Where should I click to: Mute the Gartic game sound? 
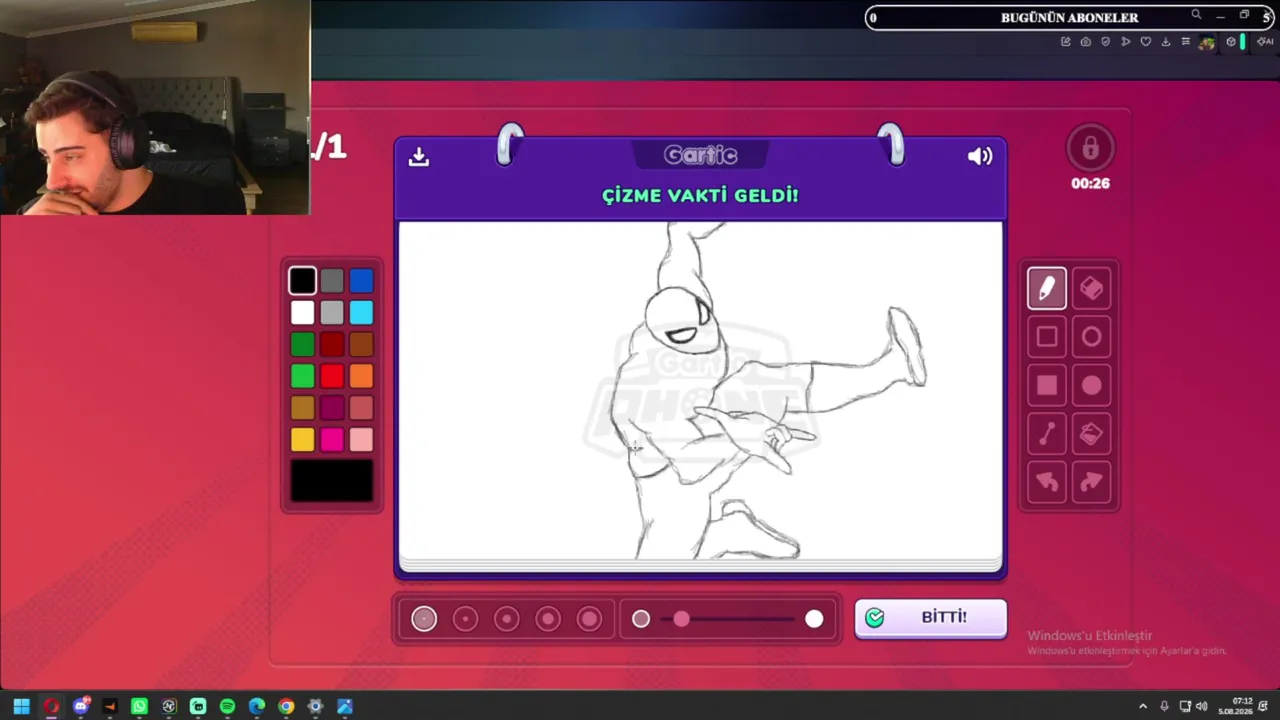(x=980, y=156)
